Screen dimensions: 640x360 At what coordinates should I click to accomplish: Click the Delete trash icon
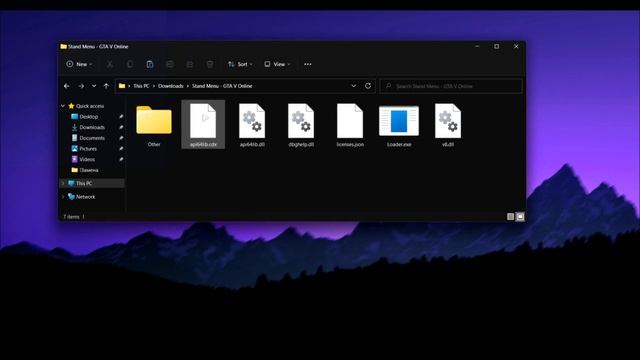click(210, 64)
